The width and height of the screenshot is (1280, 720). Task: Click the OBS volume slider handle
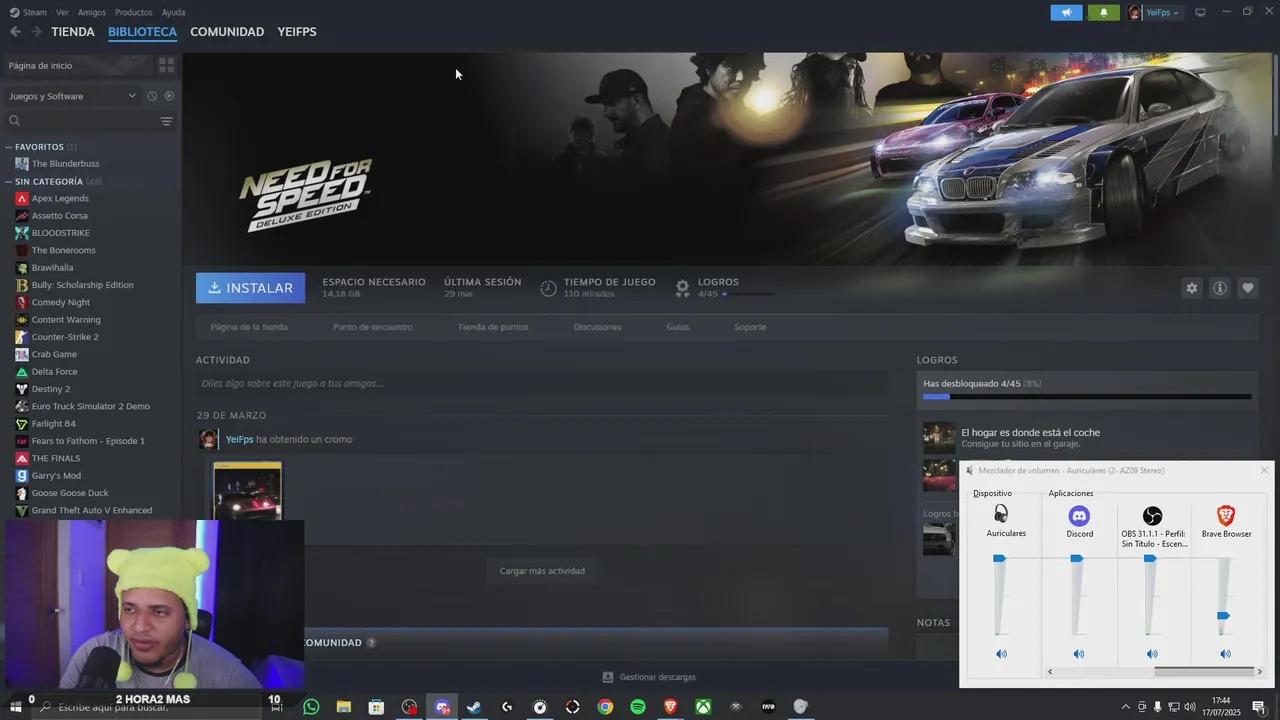click(x=1150, y=559)
